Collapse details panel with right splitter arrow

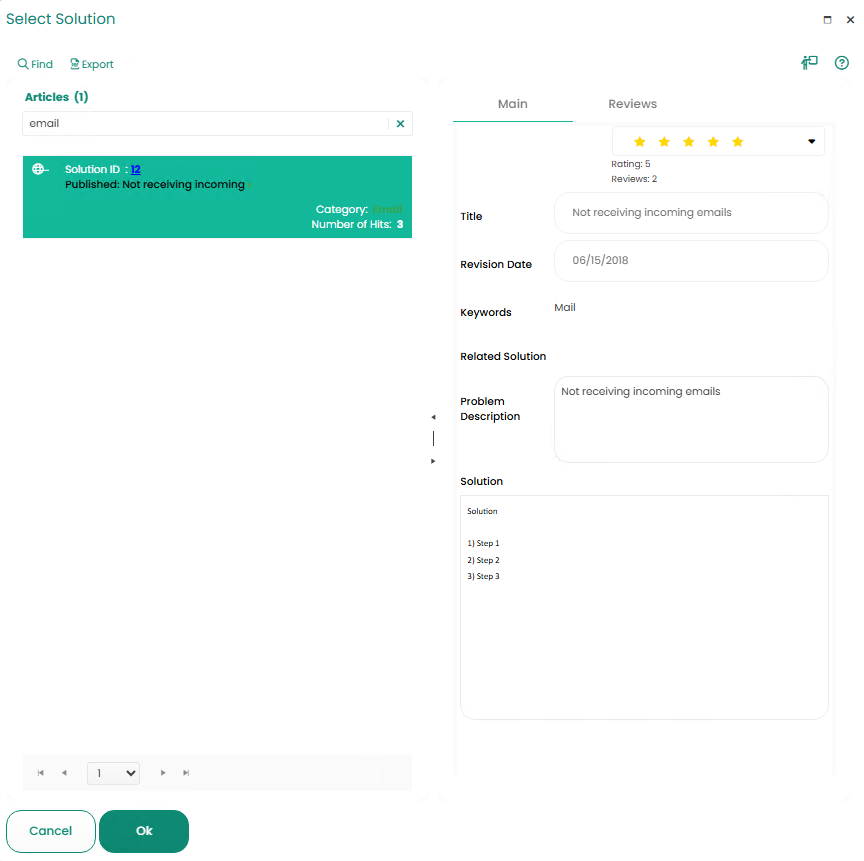[433, 461]
